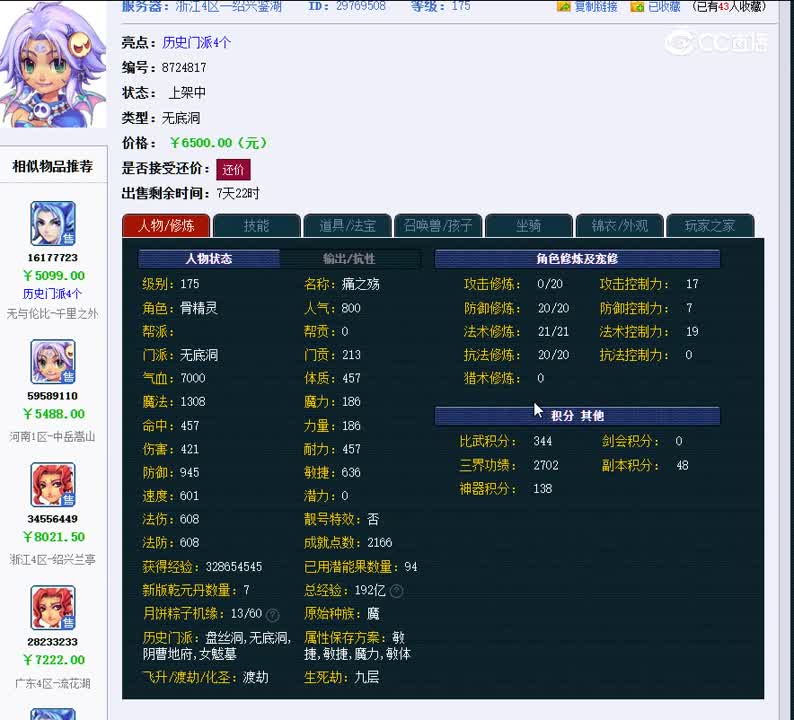Click server text 浙江4区-绍兴兰亭
The height and width of the screenshot is (720, 794).
tap(52, 560)
